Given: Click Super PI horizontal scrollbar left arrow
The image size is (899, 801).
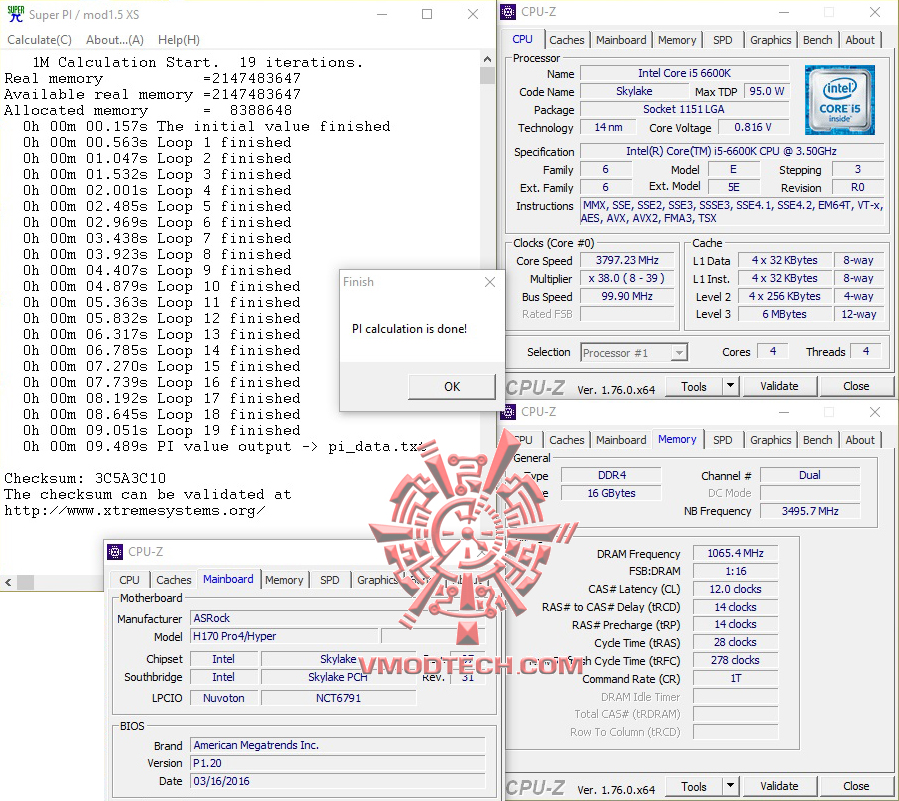Looking at the screenshot, I should [8, 582].
